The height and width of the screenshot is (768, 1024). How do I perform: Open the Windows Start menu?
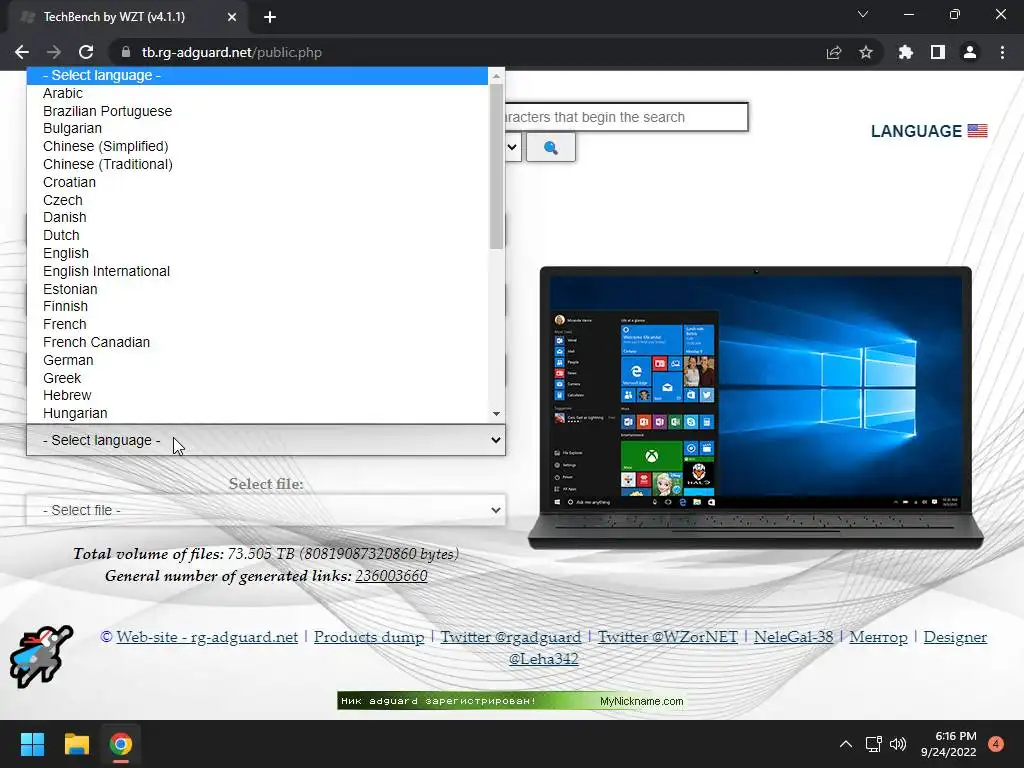[32, 744]
